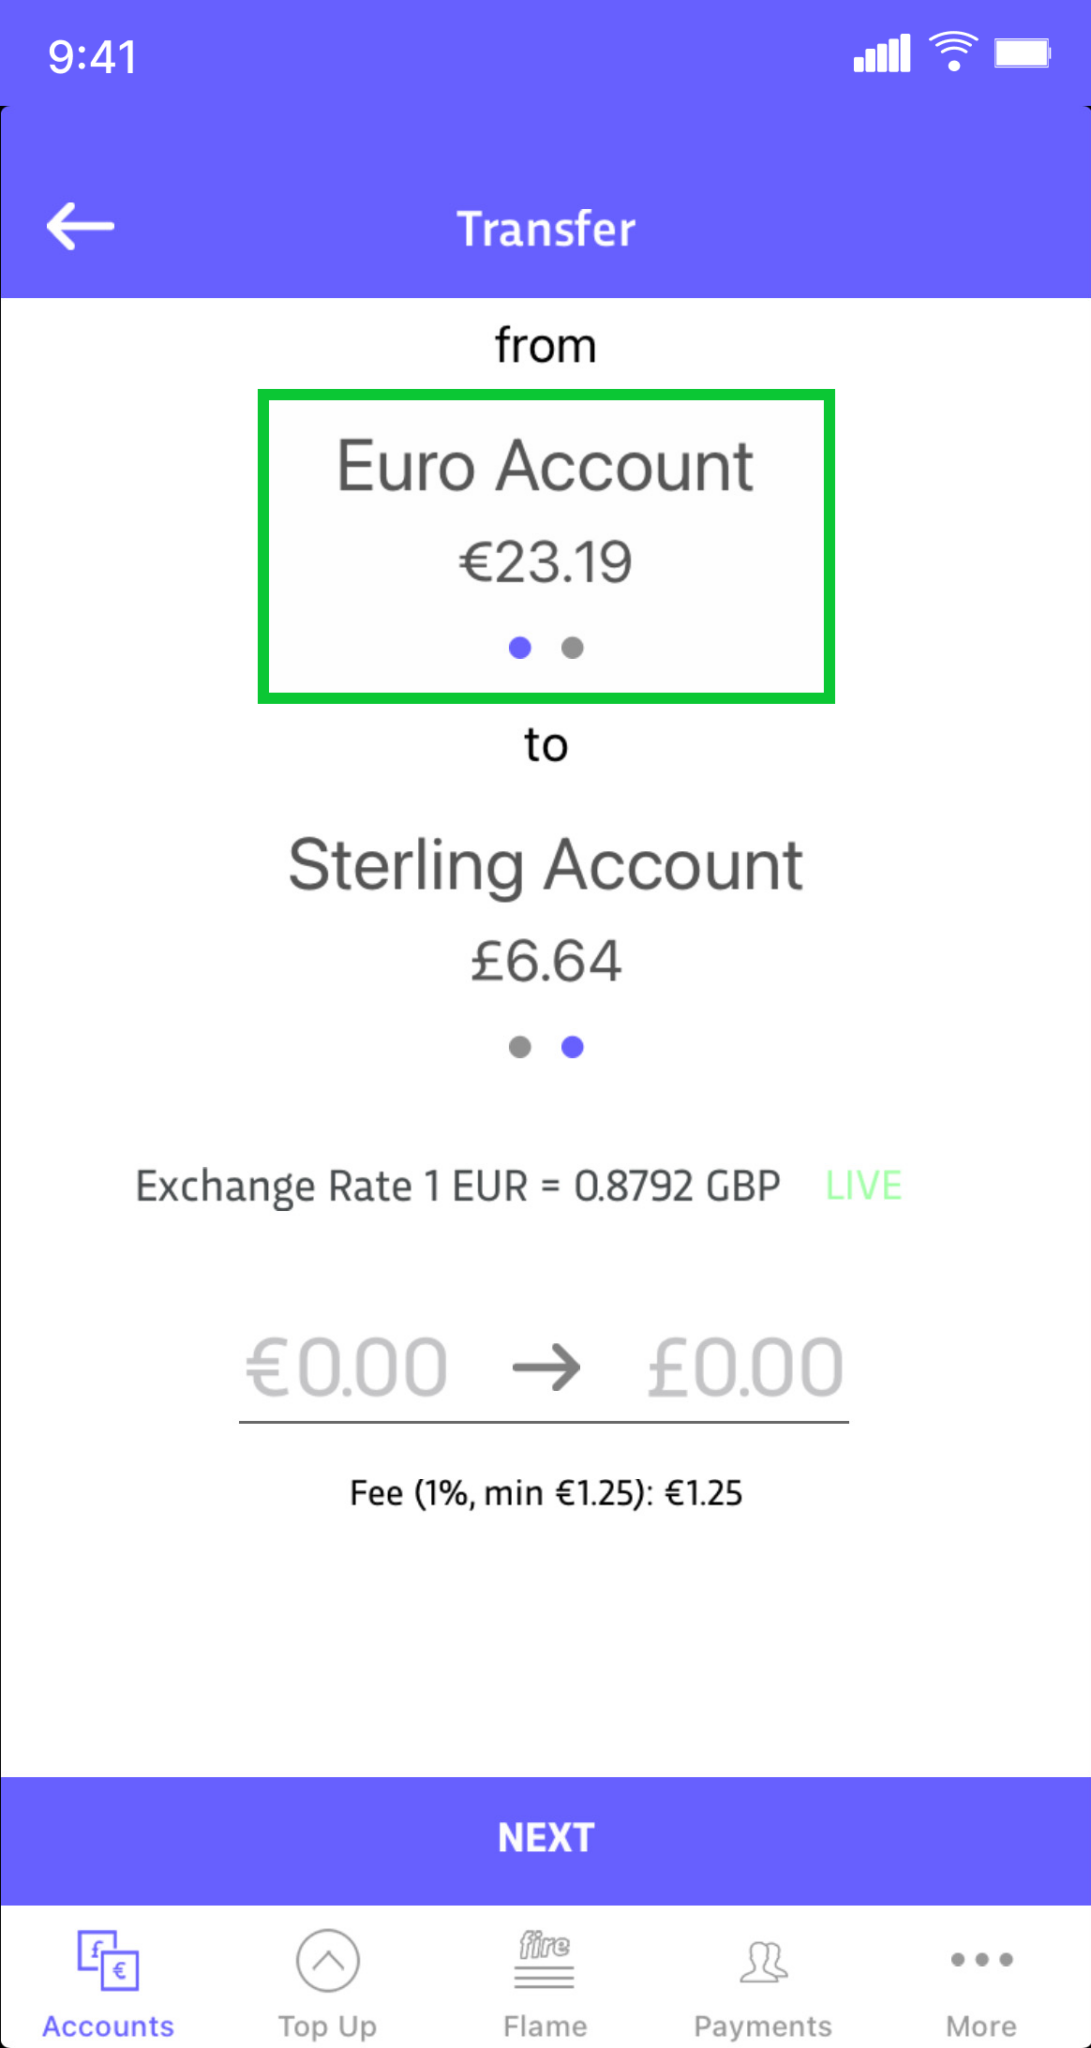
Task: Tap the Transfer screen title
Action: tap(546, 229)
